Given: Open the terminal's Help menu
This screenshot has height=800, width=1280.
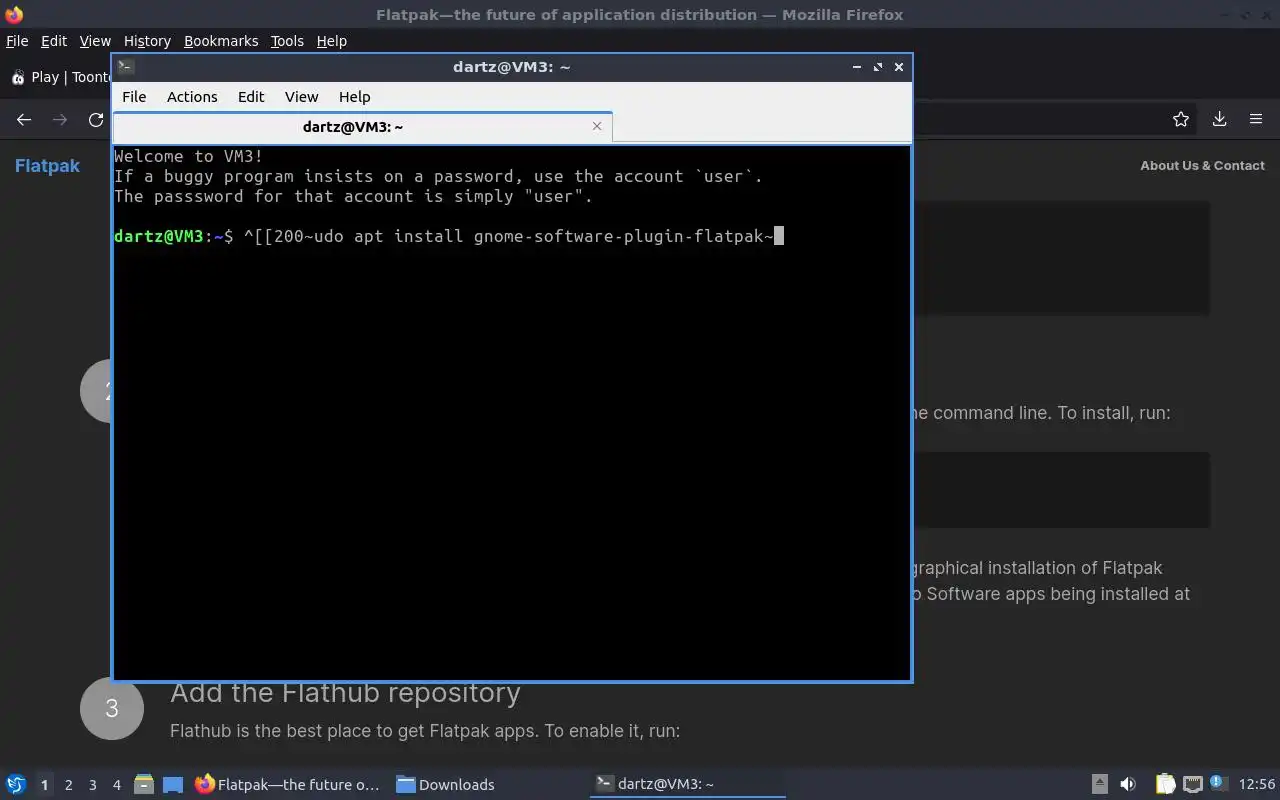Looking at the screenshot, I should click(355, 97).
